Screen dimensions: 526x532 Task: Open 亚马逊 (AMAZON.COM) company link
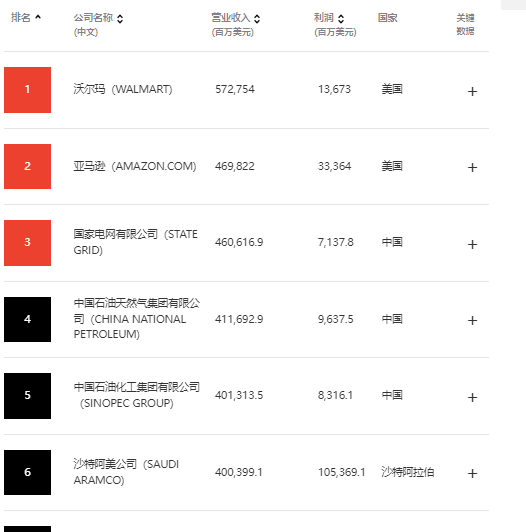coord(135,166)
